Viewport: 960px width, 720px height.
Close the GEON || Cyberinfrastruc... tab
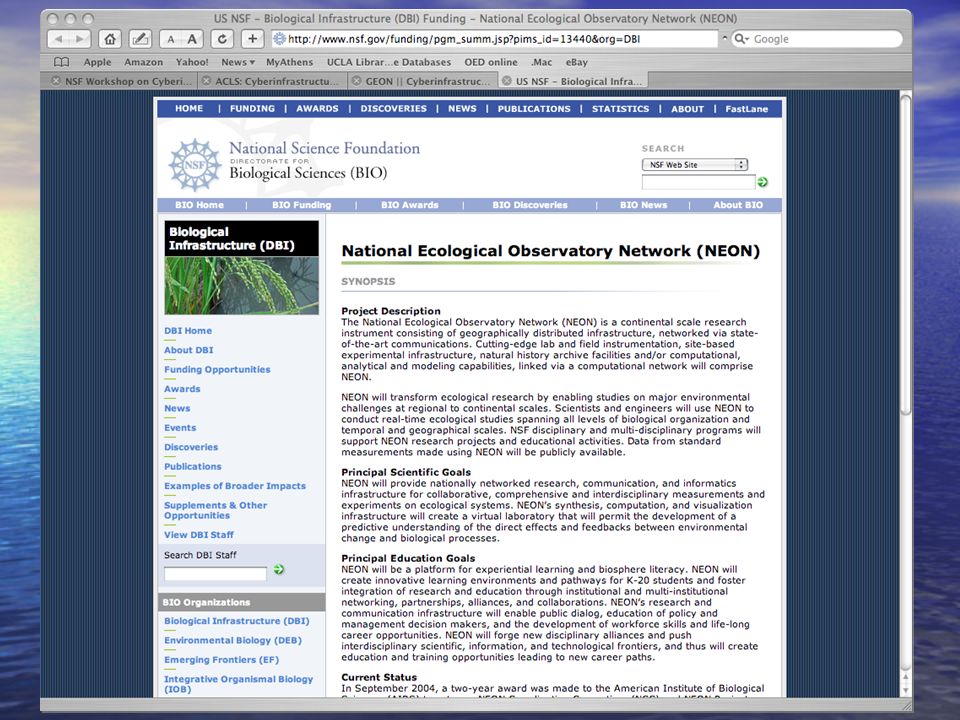coord(356,81)
